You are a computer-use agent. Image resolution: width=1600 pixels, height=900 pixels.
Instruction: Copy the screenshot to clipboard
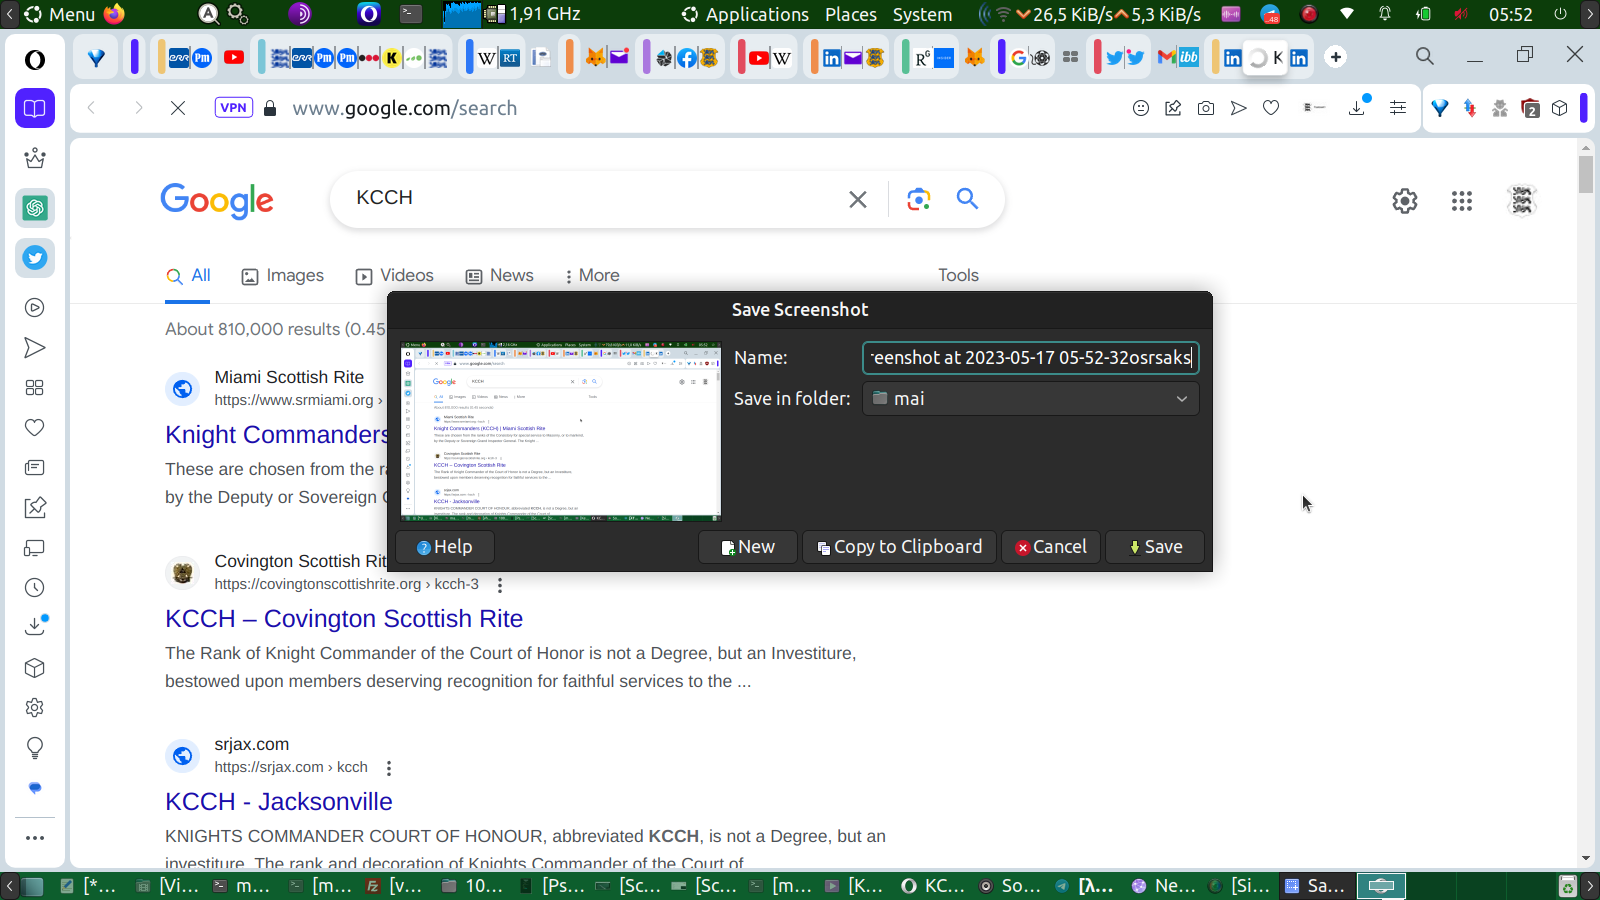900,547
